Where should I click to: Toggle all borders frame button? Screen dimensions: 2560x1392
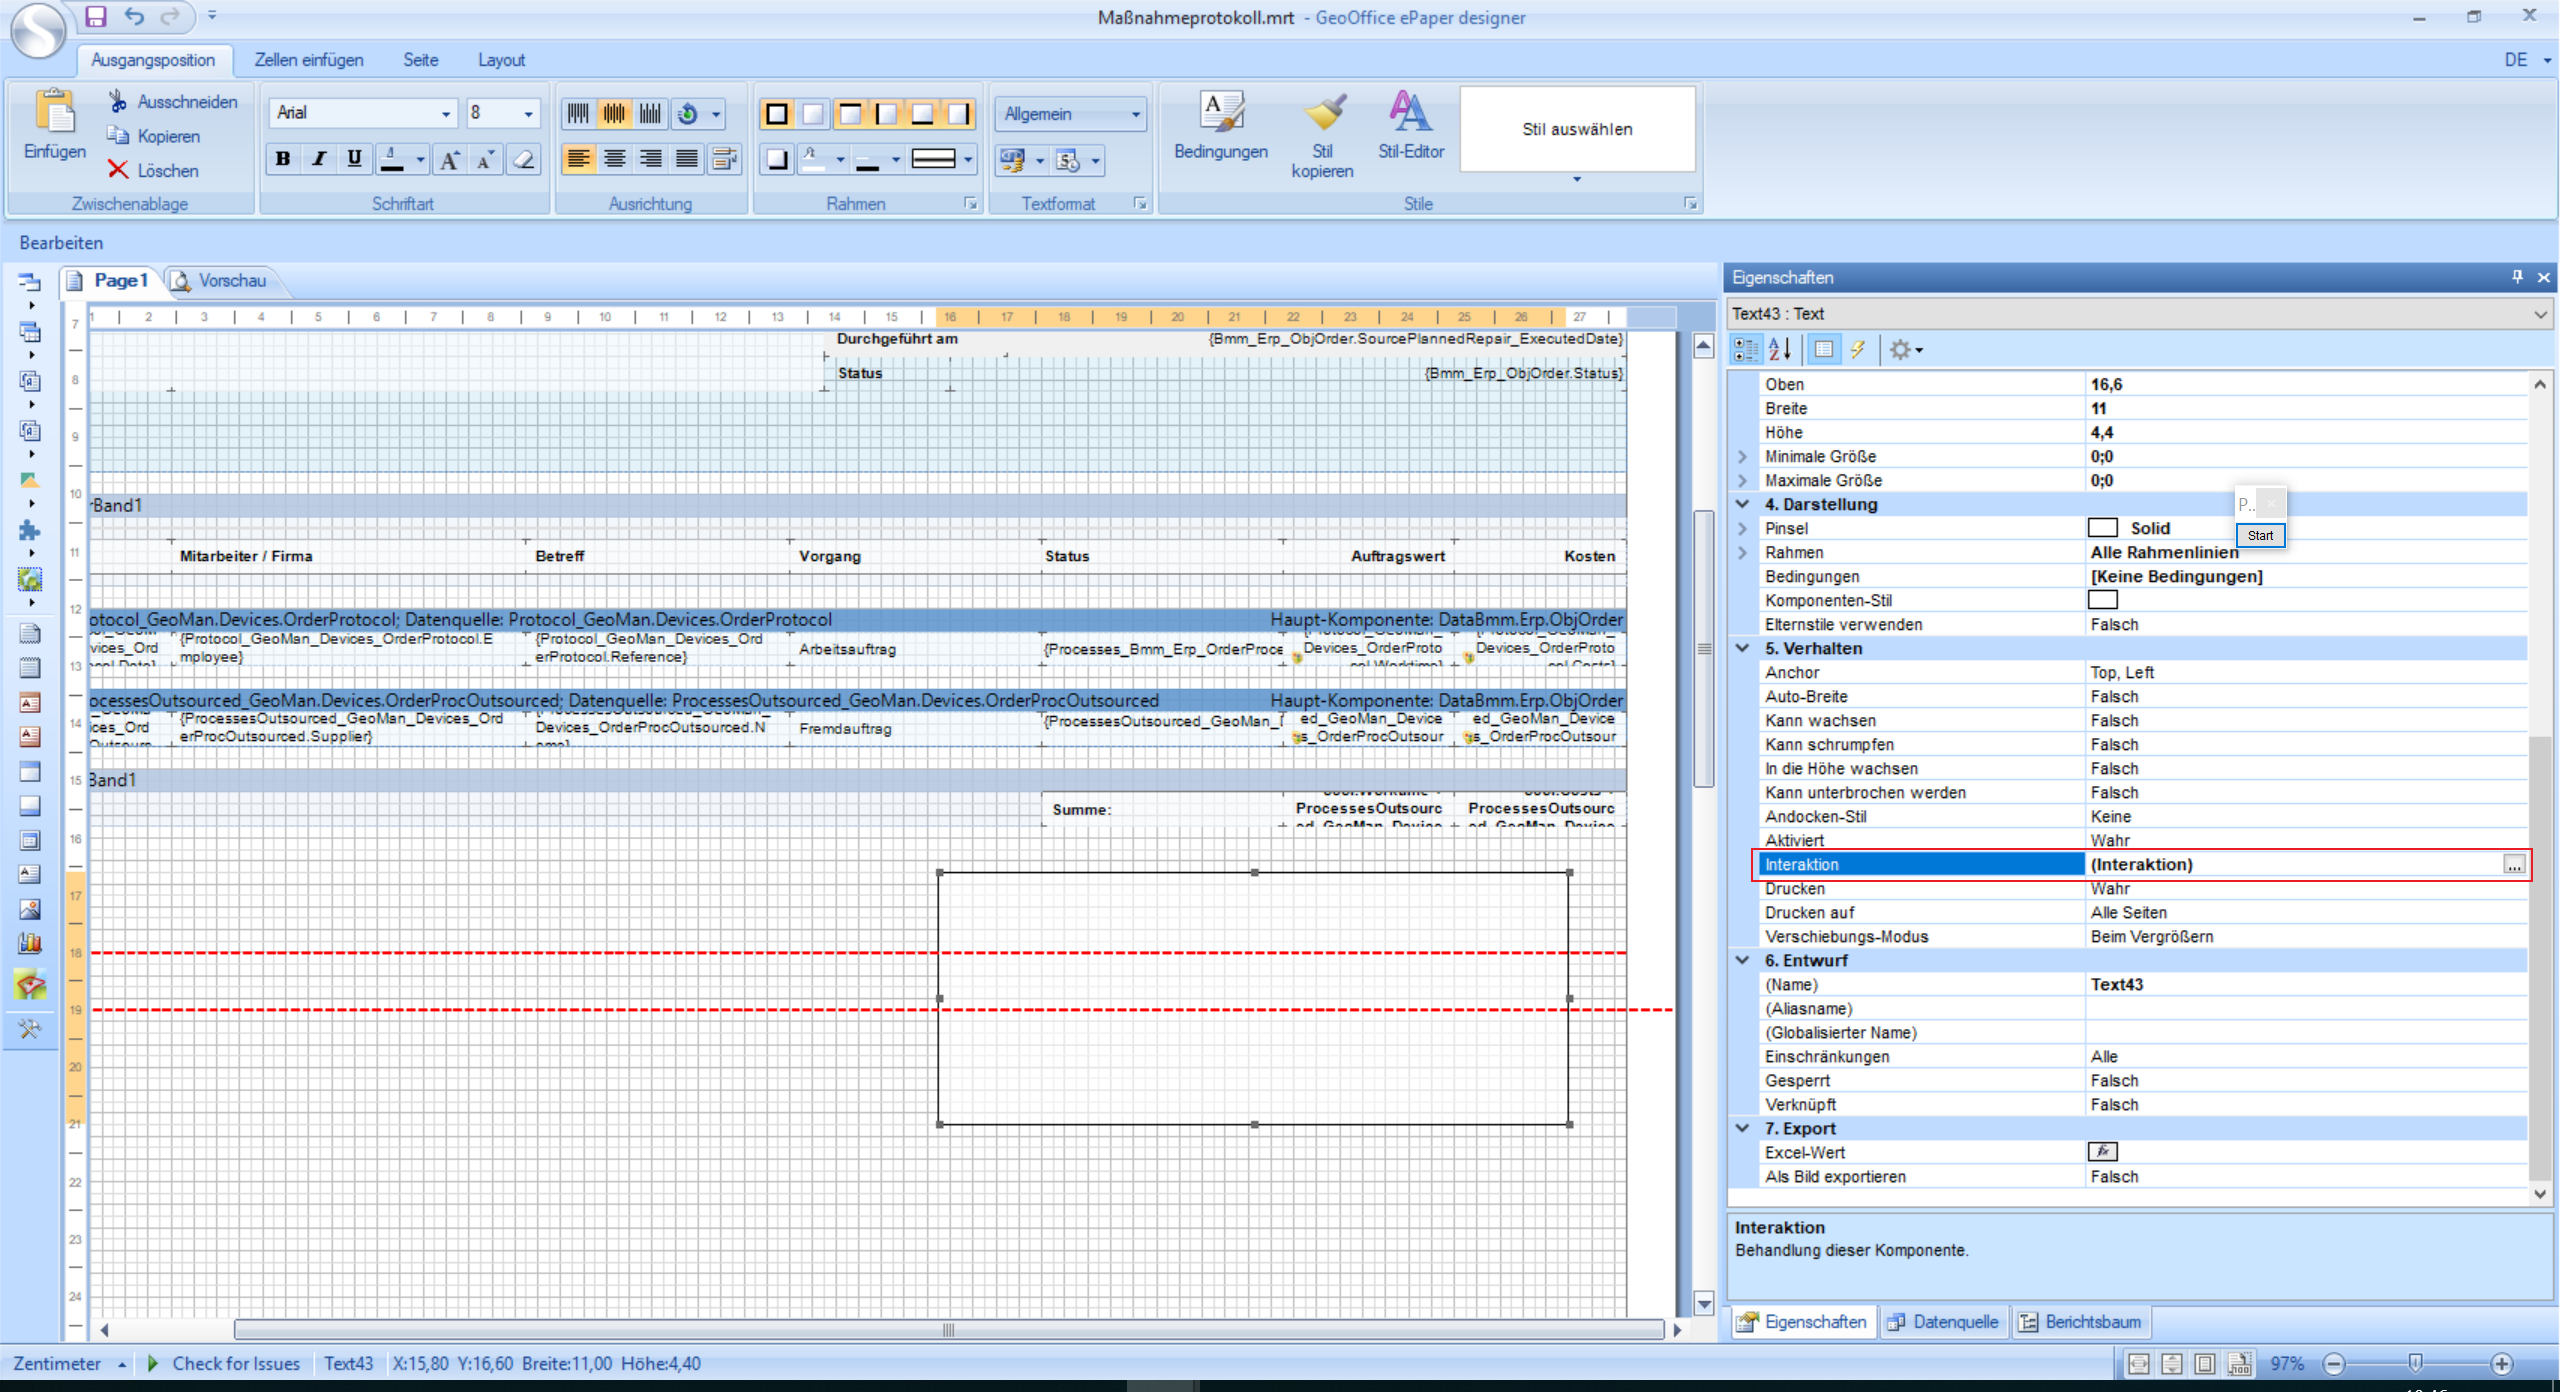(776, 114)
